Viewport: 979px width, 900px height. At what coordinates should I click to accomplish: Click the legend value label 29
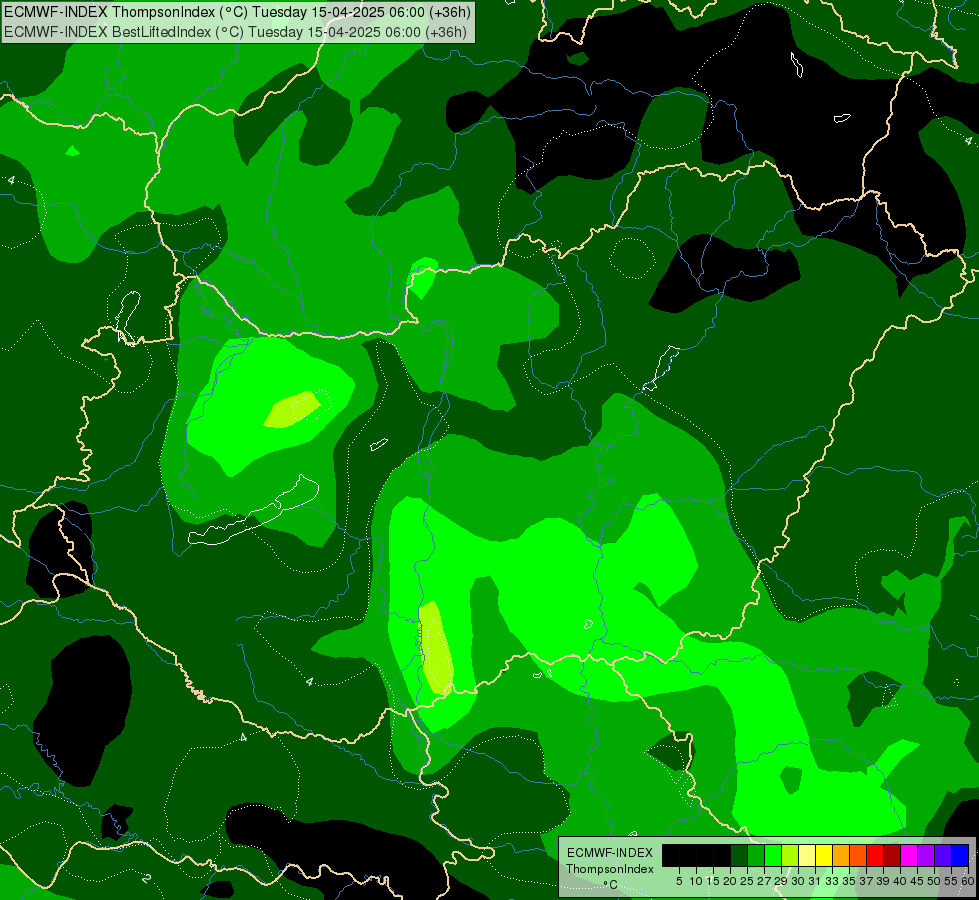point(781,881)
